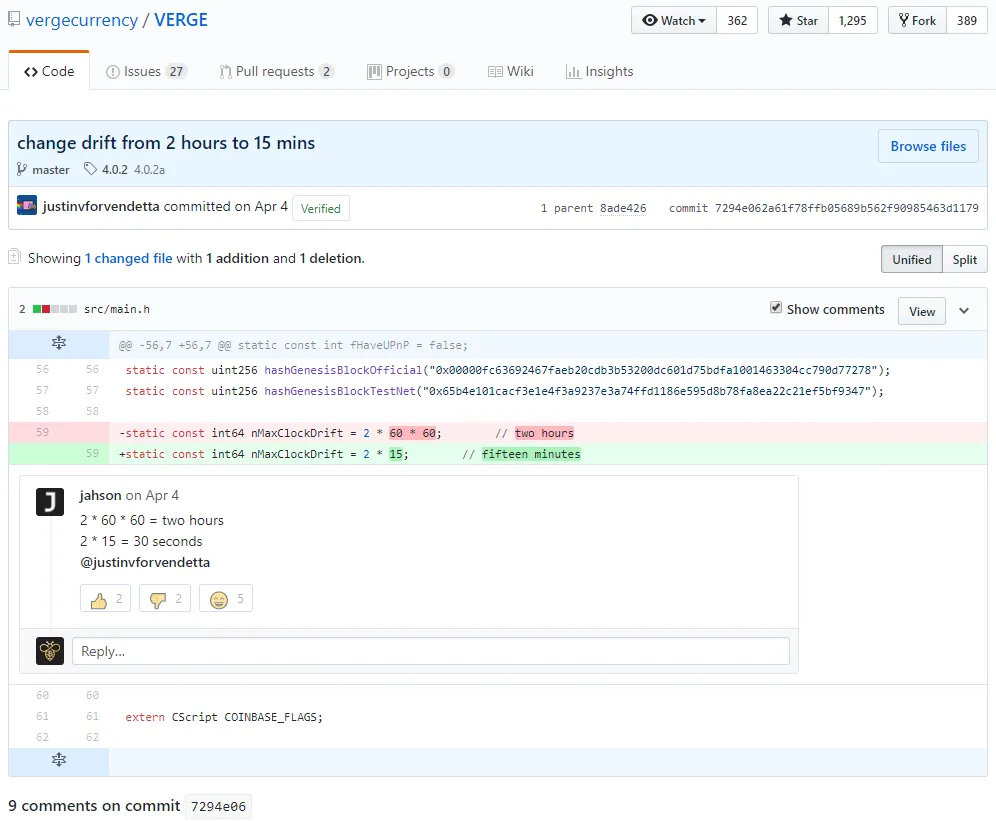Click the laughing emoji reaction button
996x821 pixels.
point(225,599)
